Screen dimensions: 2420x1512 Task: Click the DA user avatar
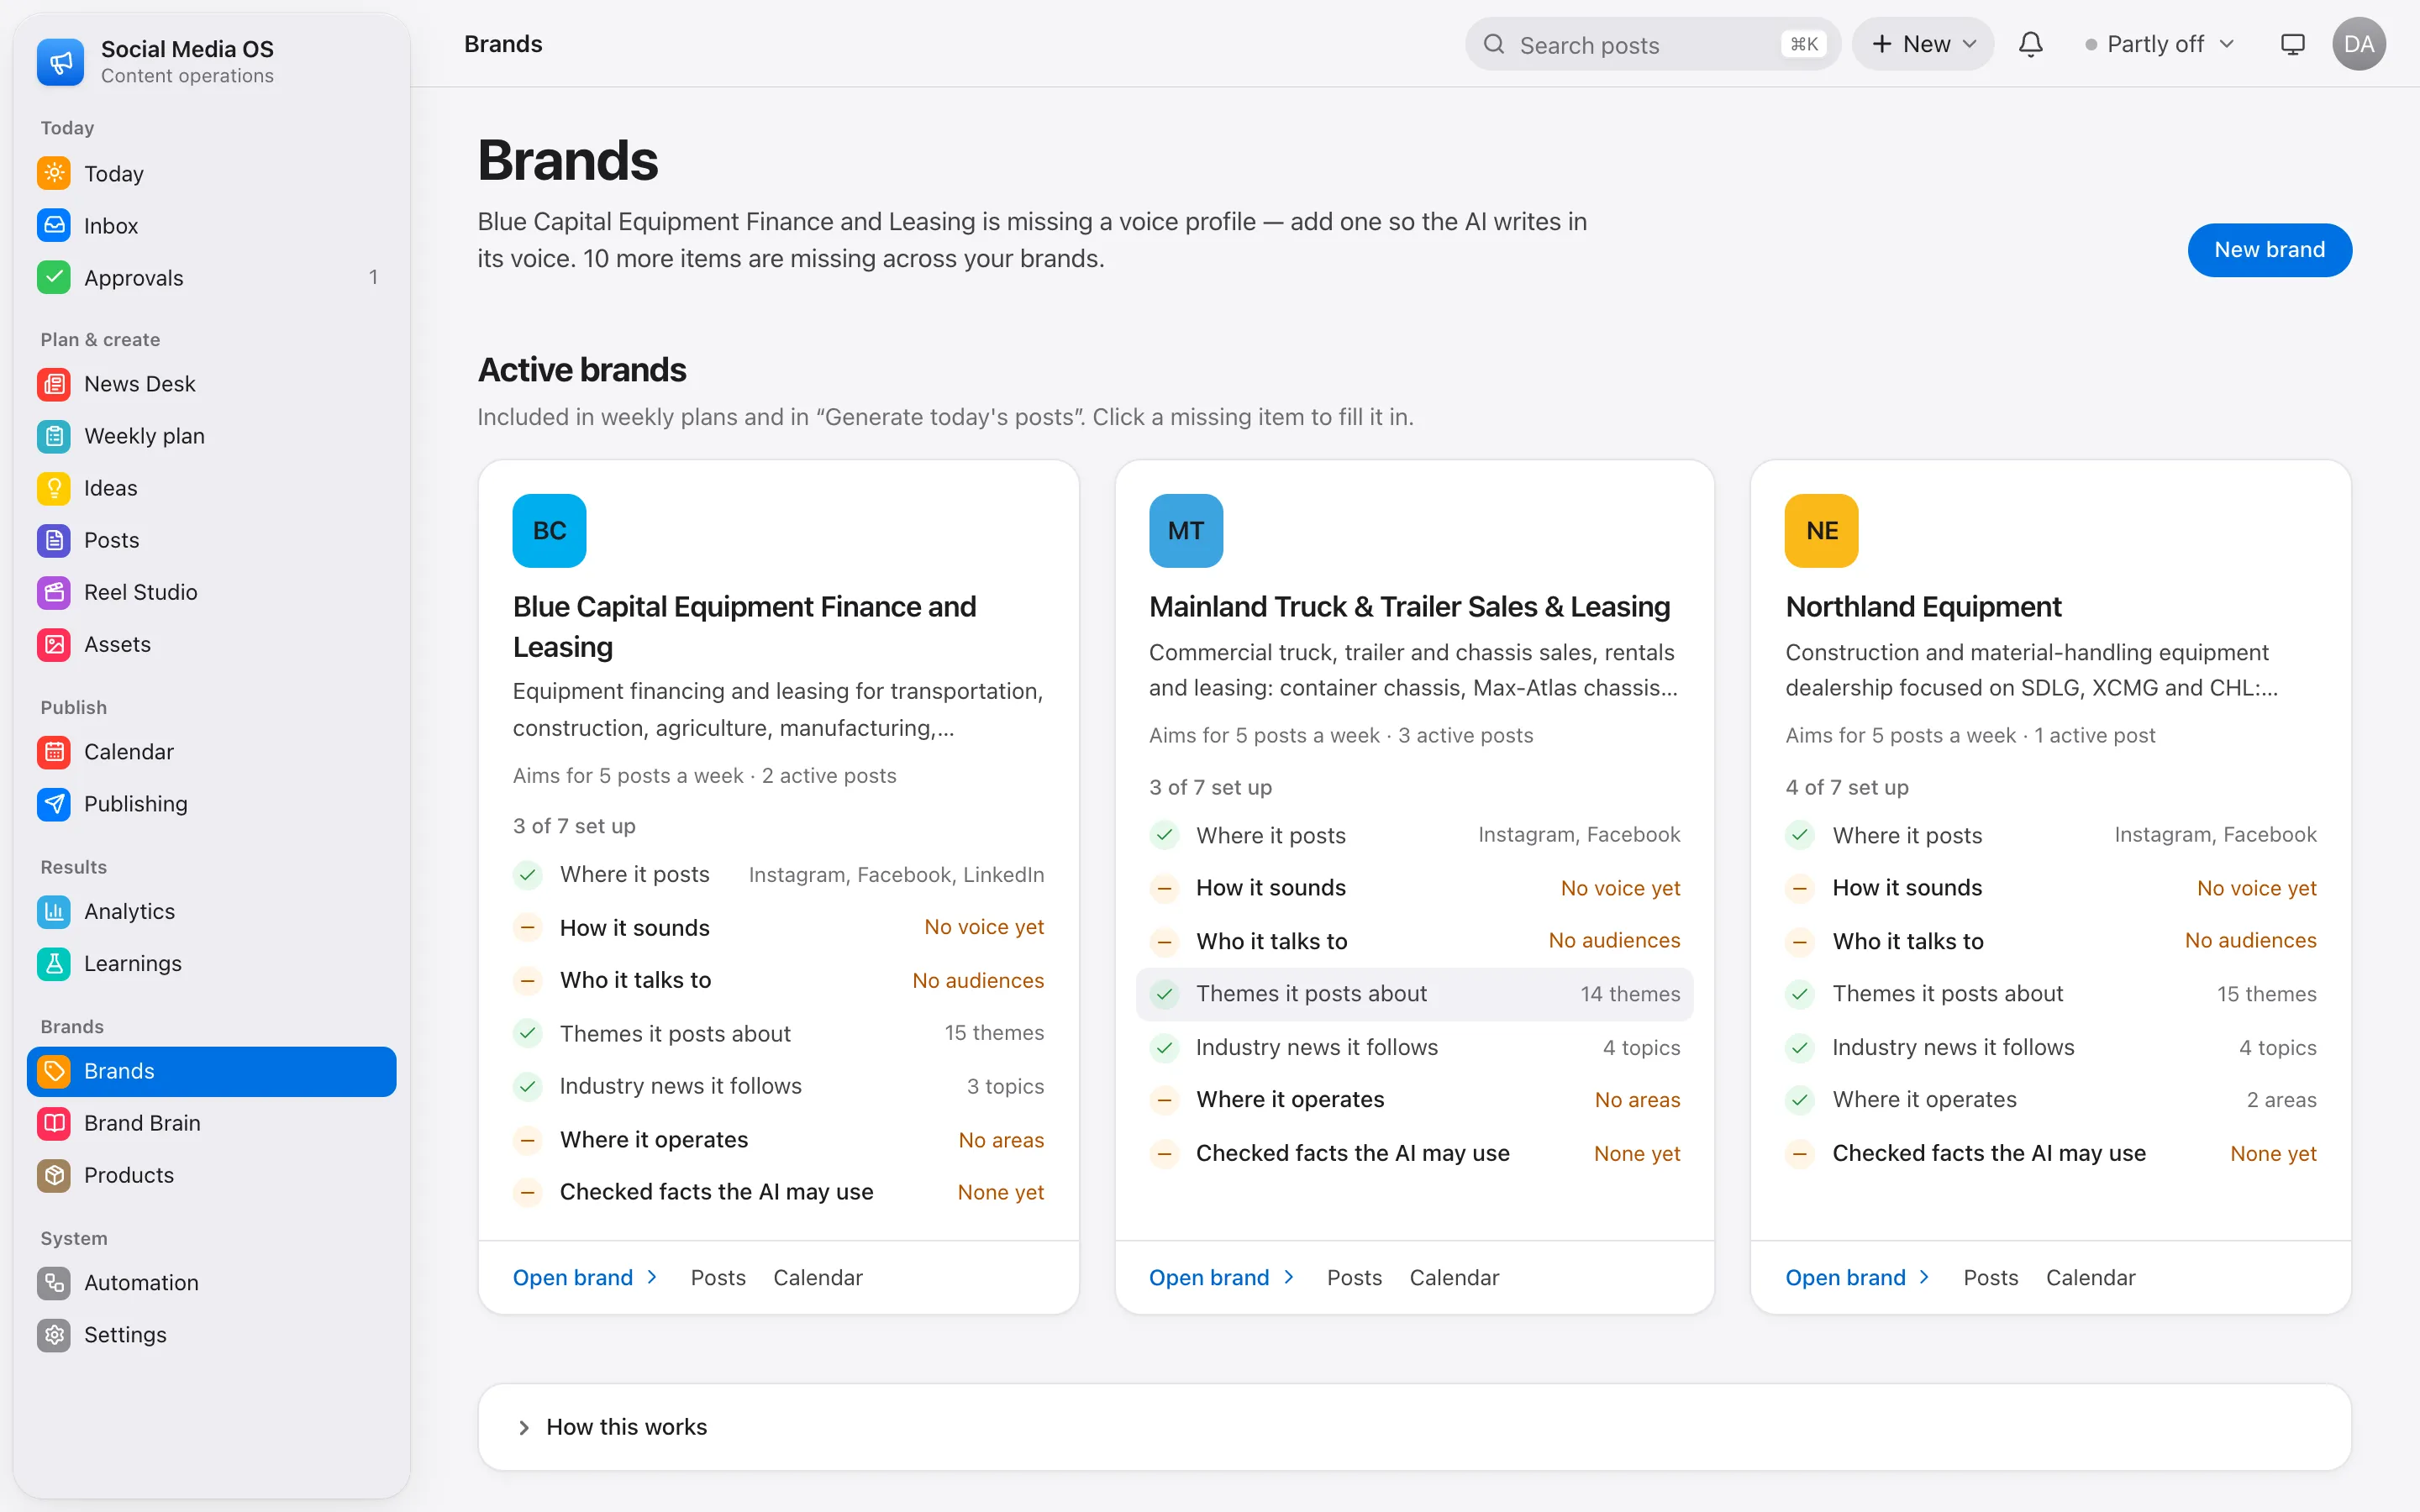(2359, 44)
